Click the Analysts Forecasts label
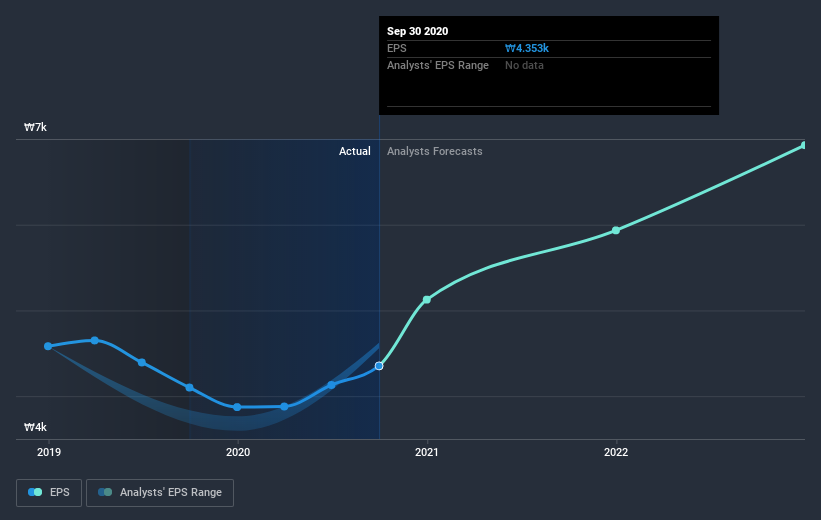The height and width of the screenshot is (520, 821). (x=435, y=151)
